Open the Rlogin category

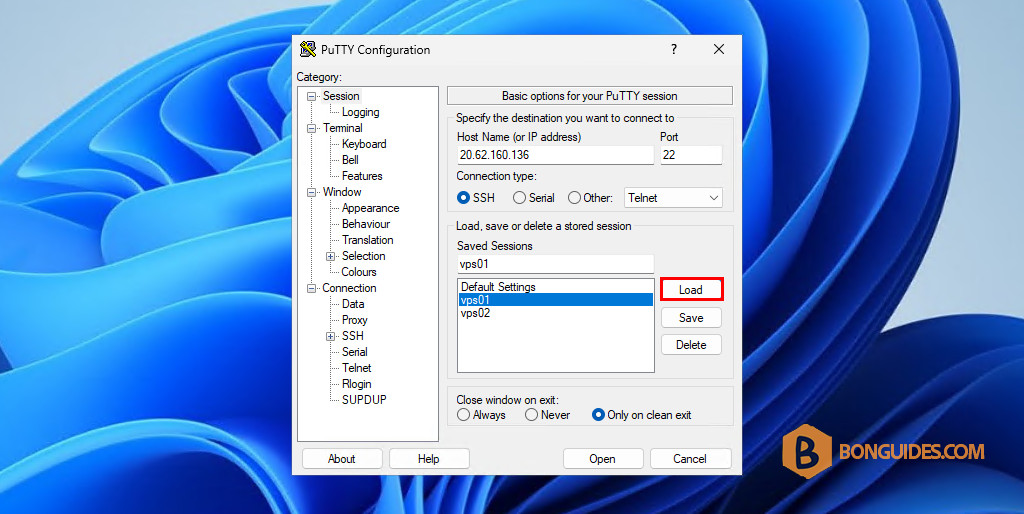click(x=357, y=384)
